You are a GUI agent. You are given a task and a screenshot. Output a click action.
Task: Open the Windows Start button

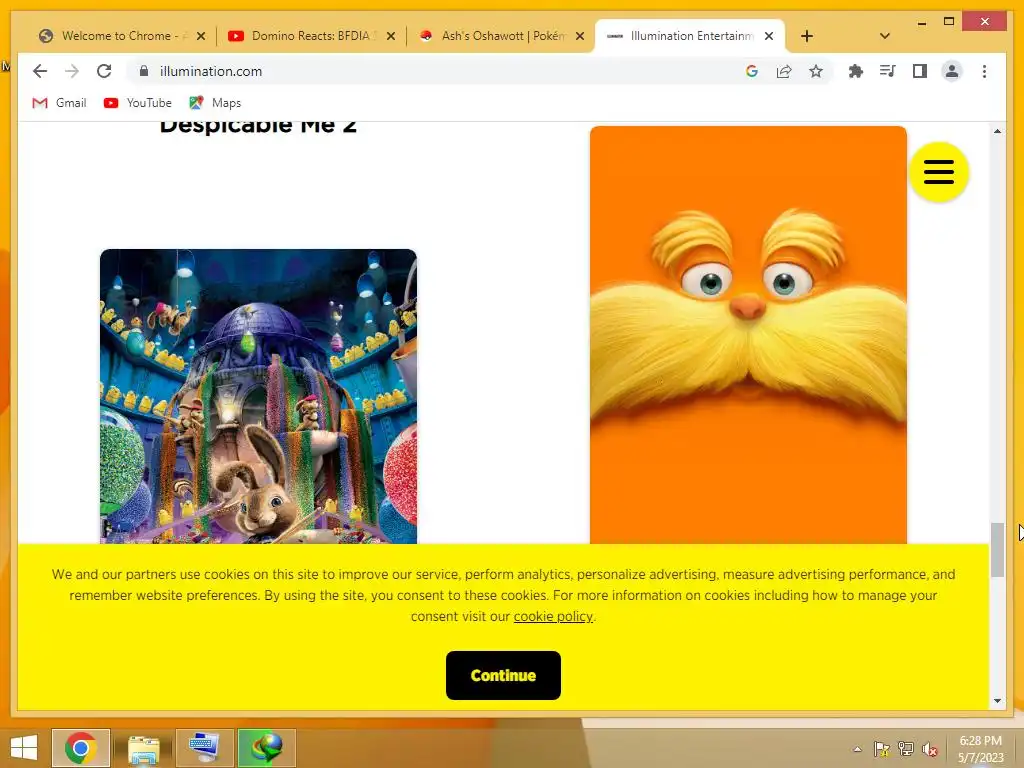point(24,748)
